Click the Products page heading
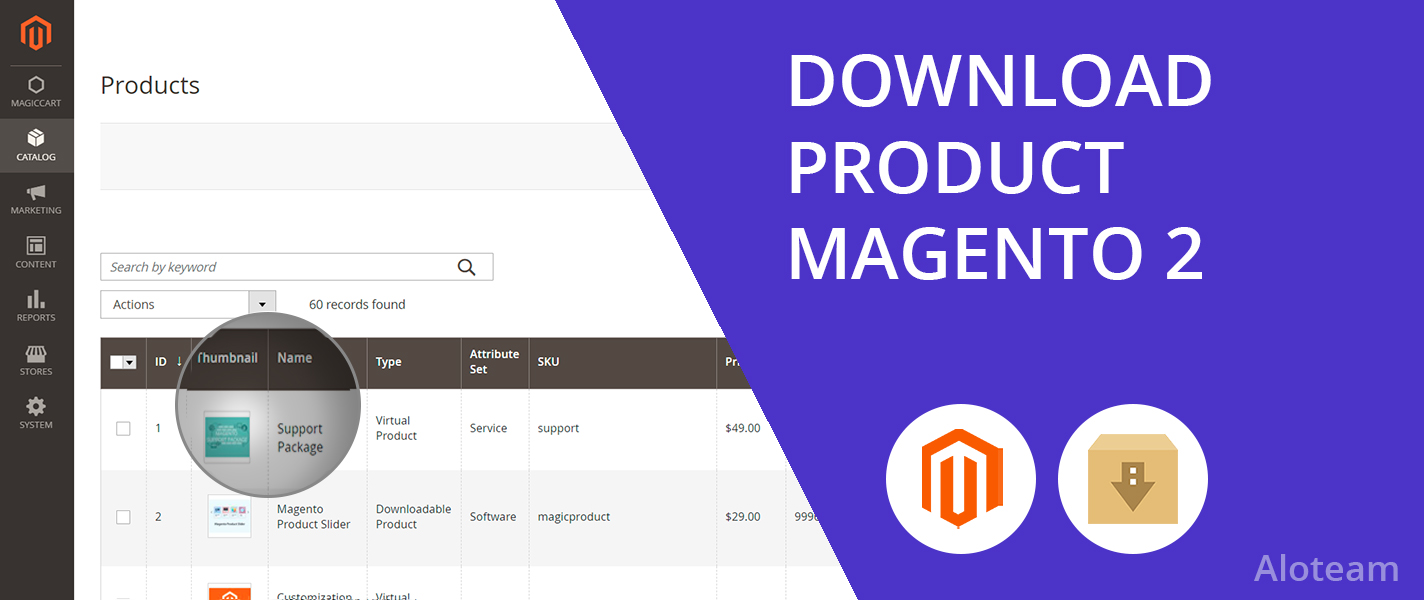The width and height of the screenshot is (1424, 600). (x=150, y=85)
